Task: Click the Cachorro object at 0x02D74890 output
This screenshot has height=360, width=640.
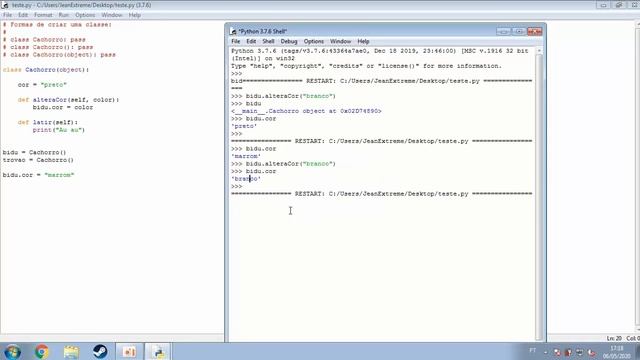Action: tap(306, 111)
